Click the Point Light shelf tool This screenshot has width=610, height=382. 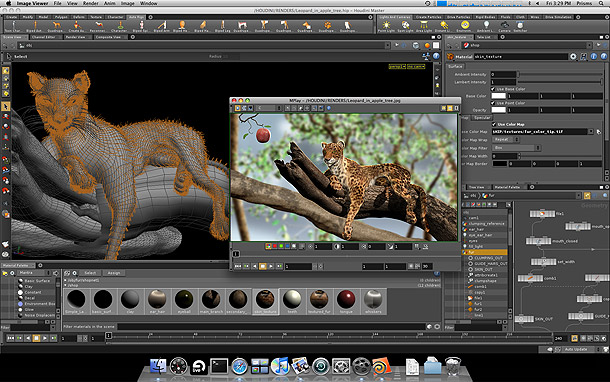point(386,26)
